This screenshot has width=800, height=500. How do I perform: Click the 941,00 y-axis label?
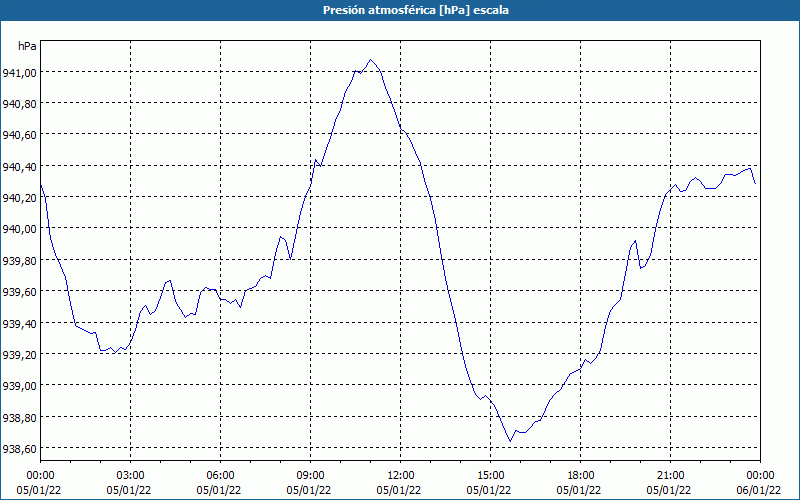[x=20, y=73]
